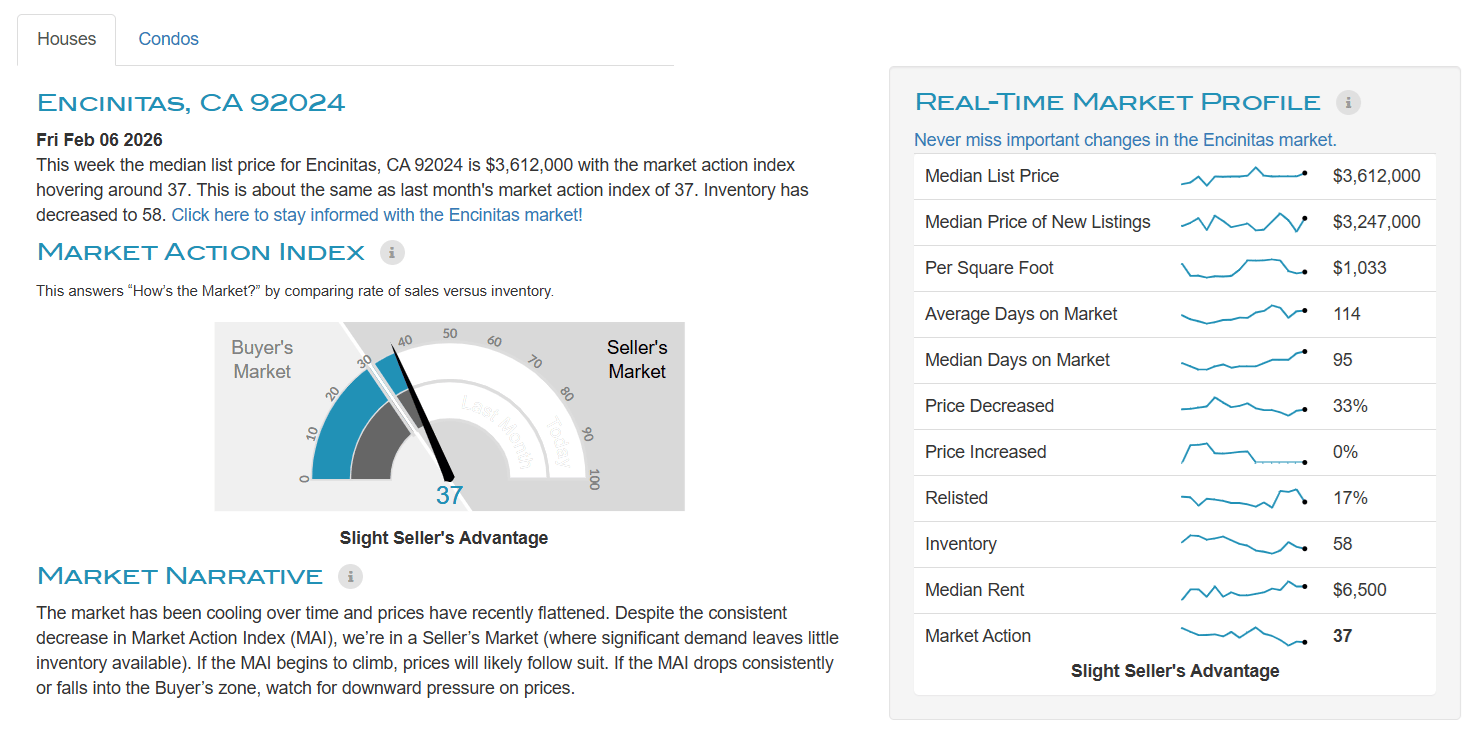The width and height of the screenshot is (1478, 732).
Task: Click the Price Increased sparkline chart
Action: [1244, 452]
